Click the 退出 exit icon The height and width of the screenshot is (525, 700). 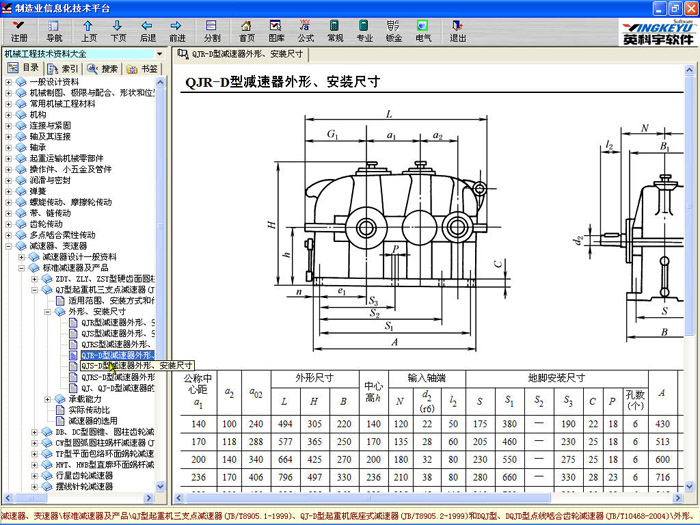(458, 30)
